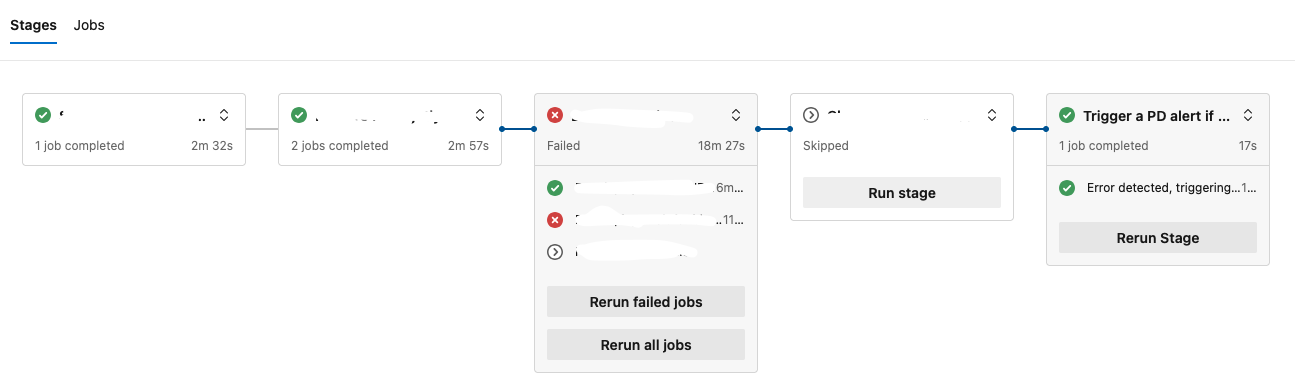This screenshot has height=386, width=1295.
Task: Switch to the Jobs tab
Action: pyautogui.click(x=89, y=25)
